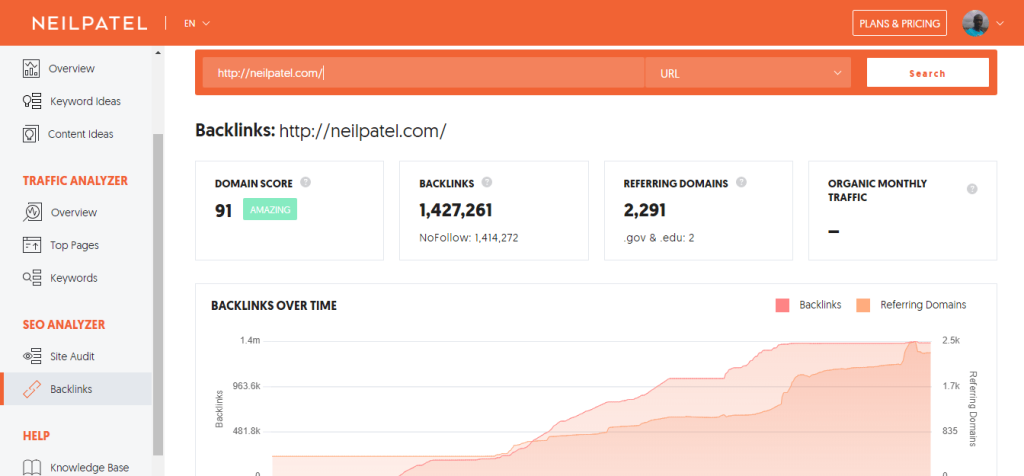Click the Organic Monthly Traffic help icon

coord(972,189)
